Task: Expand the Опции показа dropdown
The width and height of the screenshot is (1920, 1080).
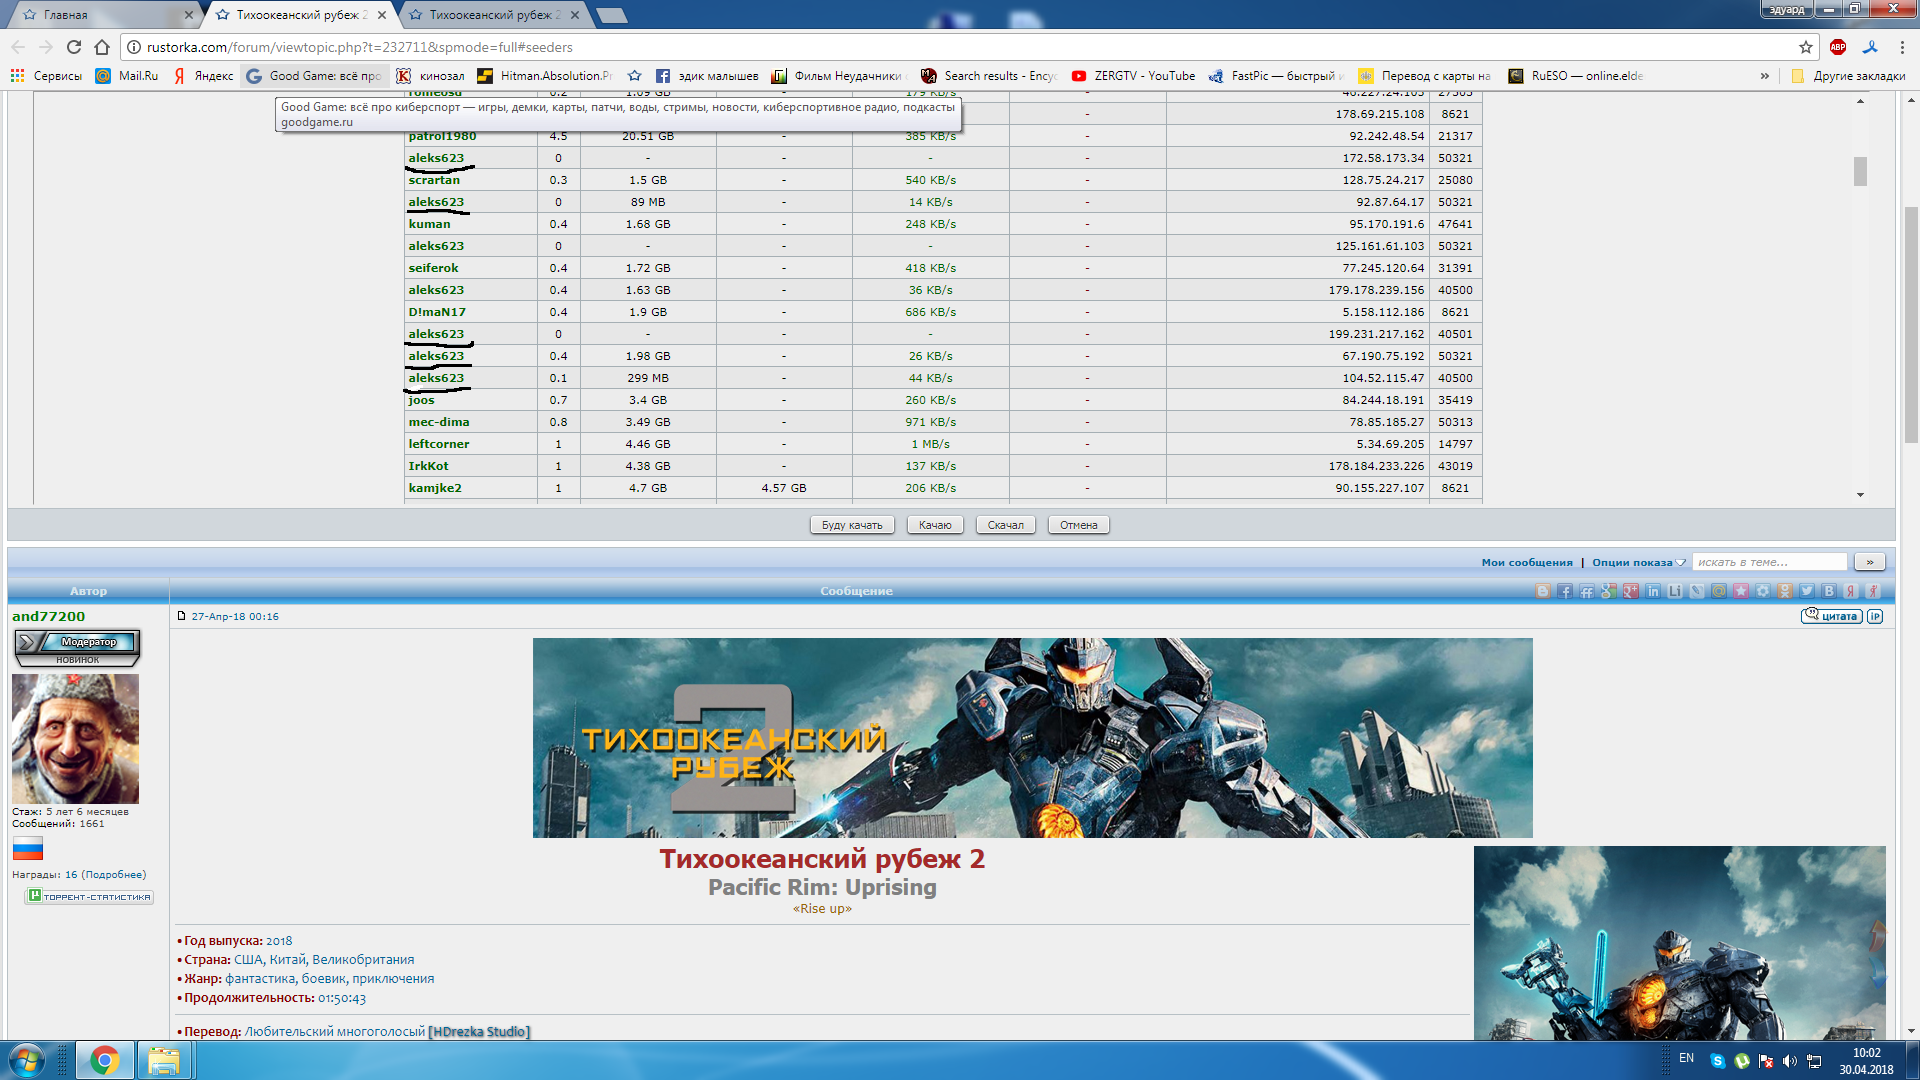Action: 1638,562
